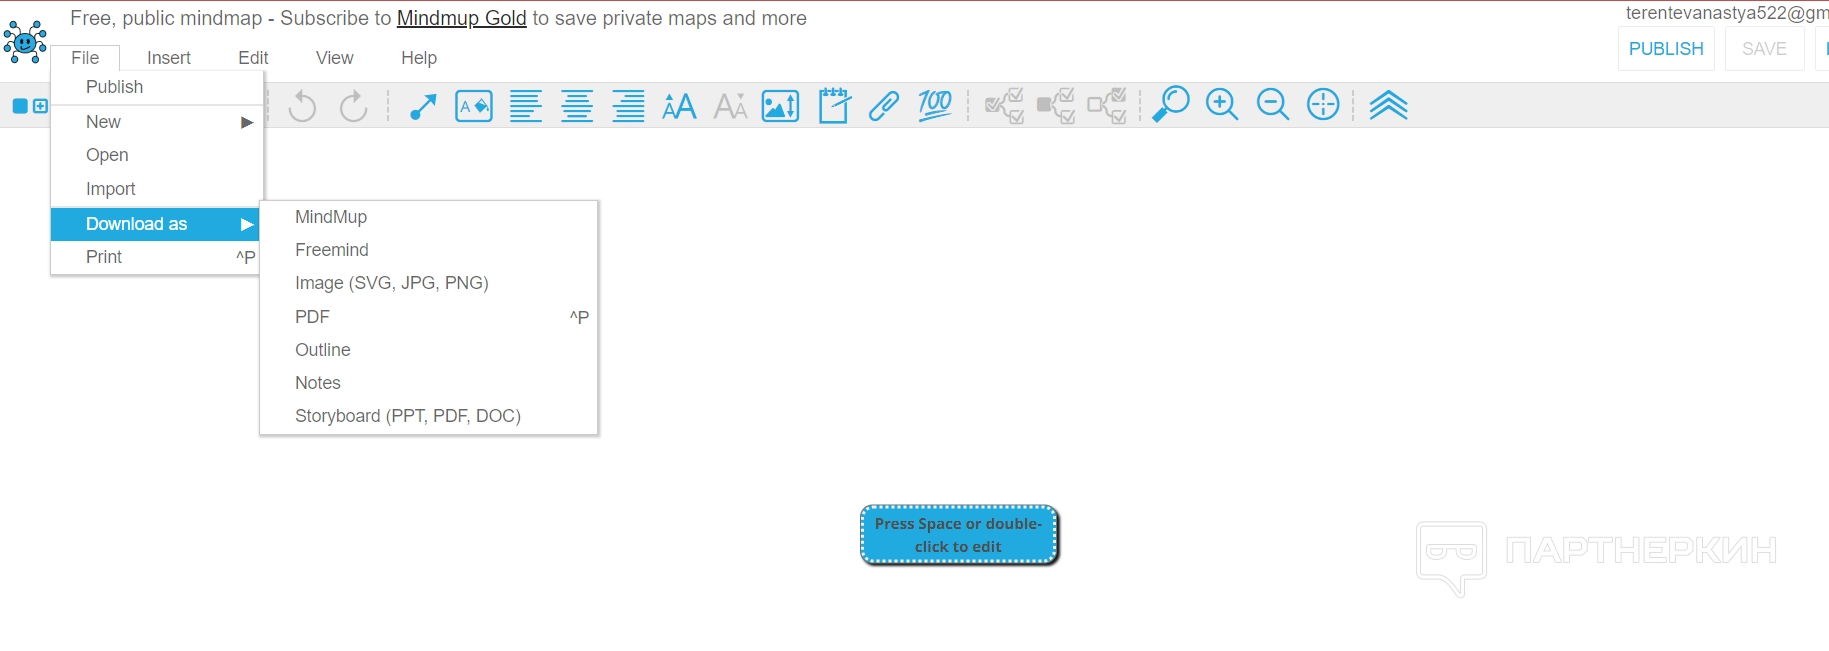The height and width of the screenshot is (651, 1829).
Task: Open the Help menu
Action: point(419,58)
